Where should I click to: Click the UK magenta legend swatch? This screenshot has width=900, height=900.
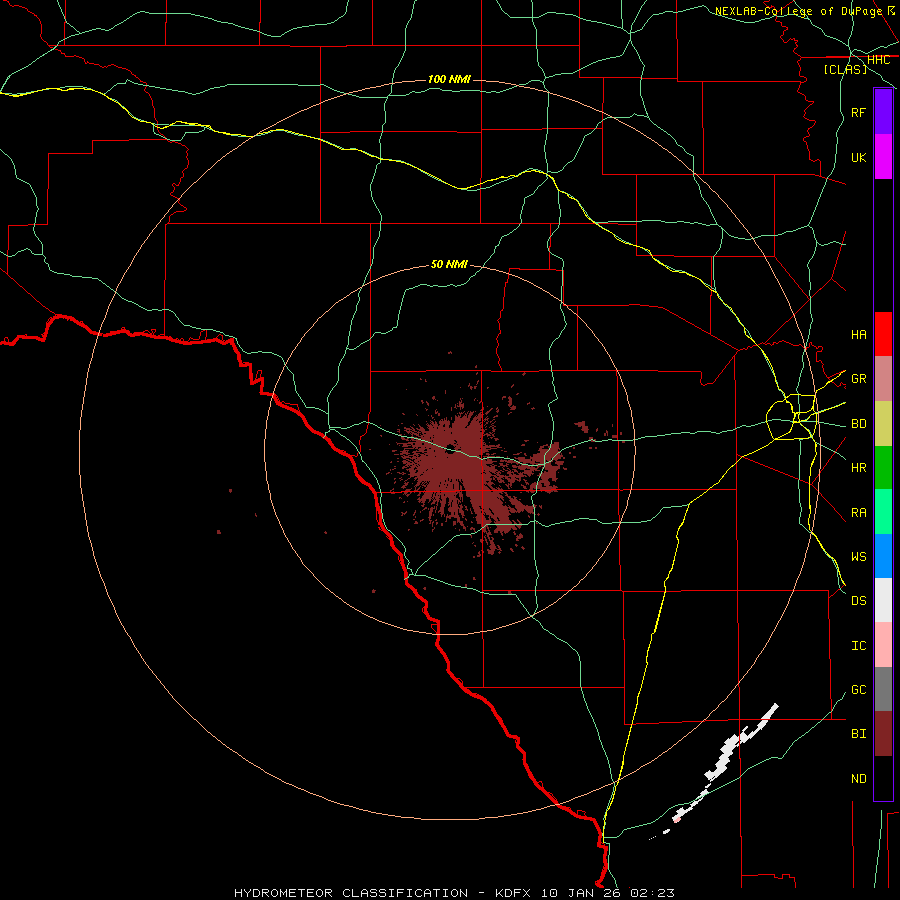coord(883,157)
